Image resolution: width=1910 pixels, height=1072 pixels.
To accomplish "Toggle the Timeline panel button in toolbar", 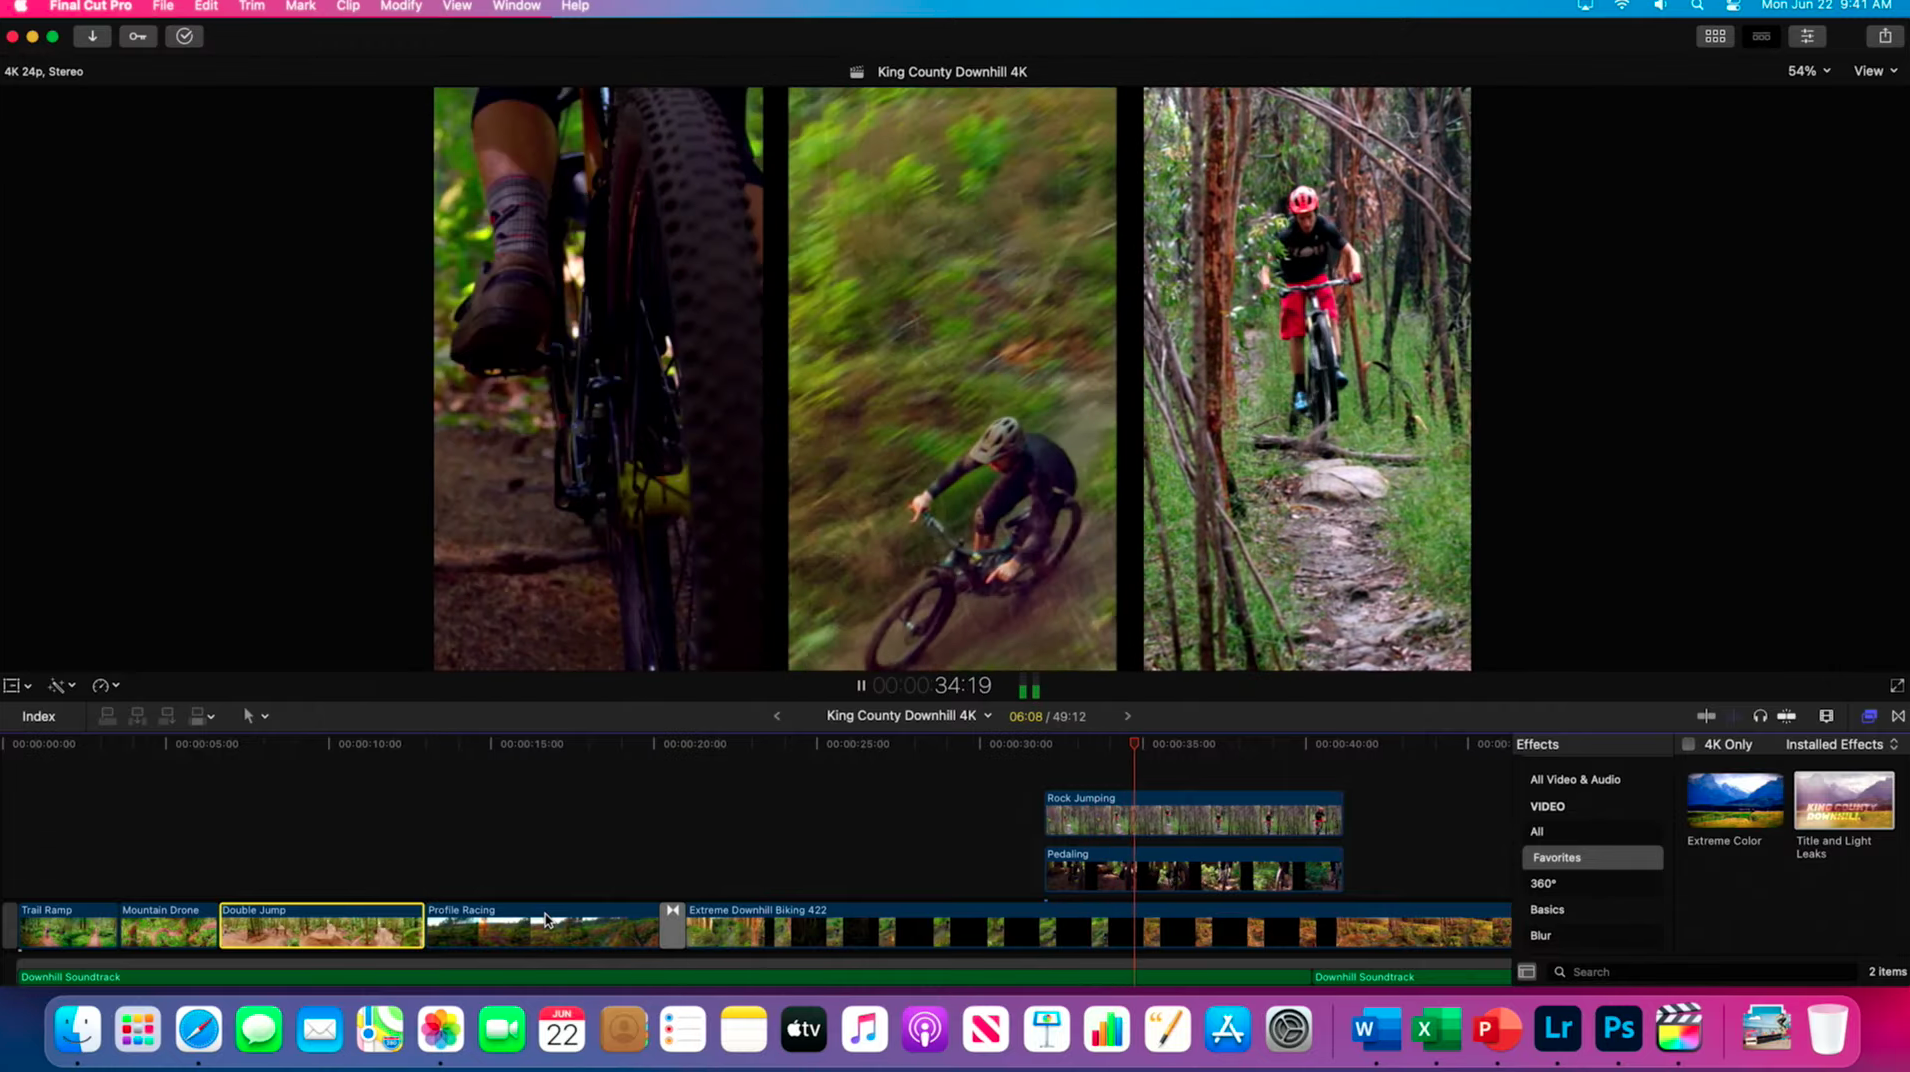I will (x=1761, y=36).
